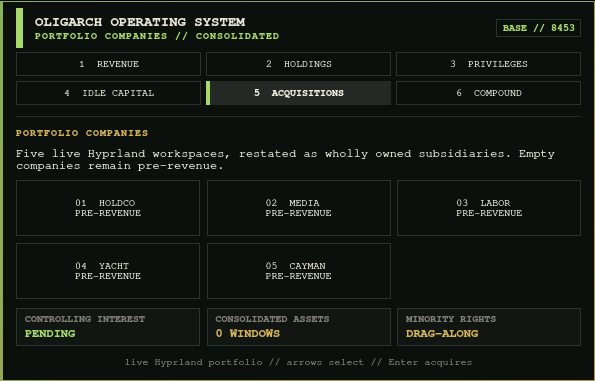The image size is (595, 381).
Task: Select the Privileges tab
Action: tap(488, 64)
